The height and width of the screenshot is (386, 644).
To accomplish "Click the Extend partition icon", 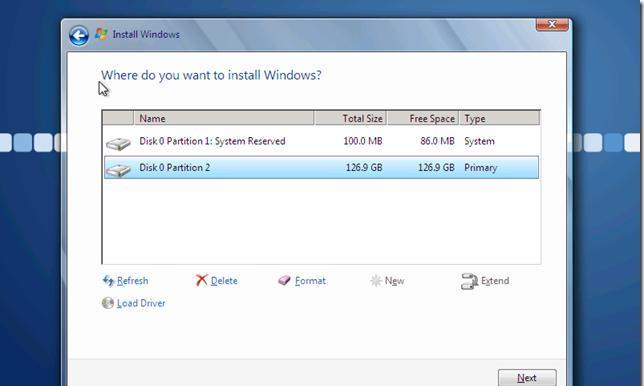I will [469, 281].
